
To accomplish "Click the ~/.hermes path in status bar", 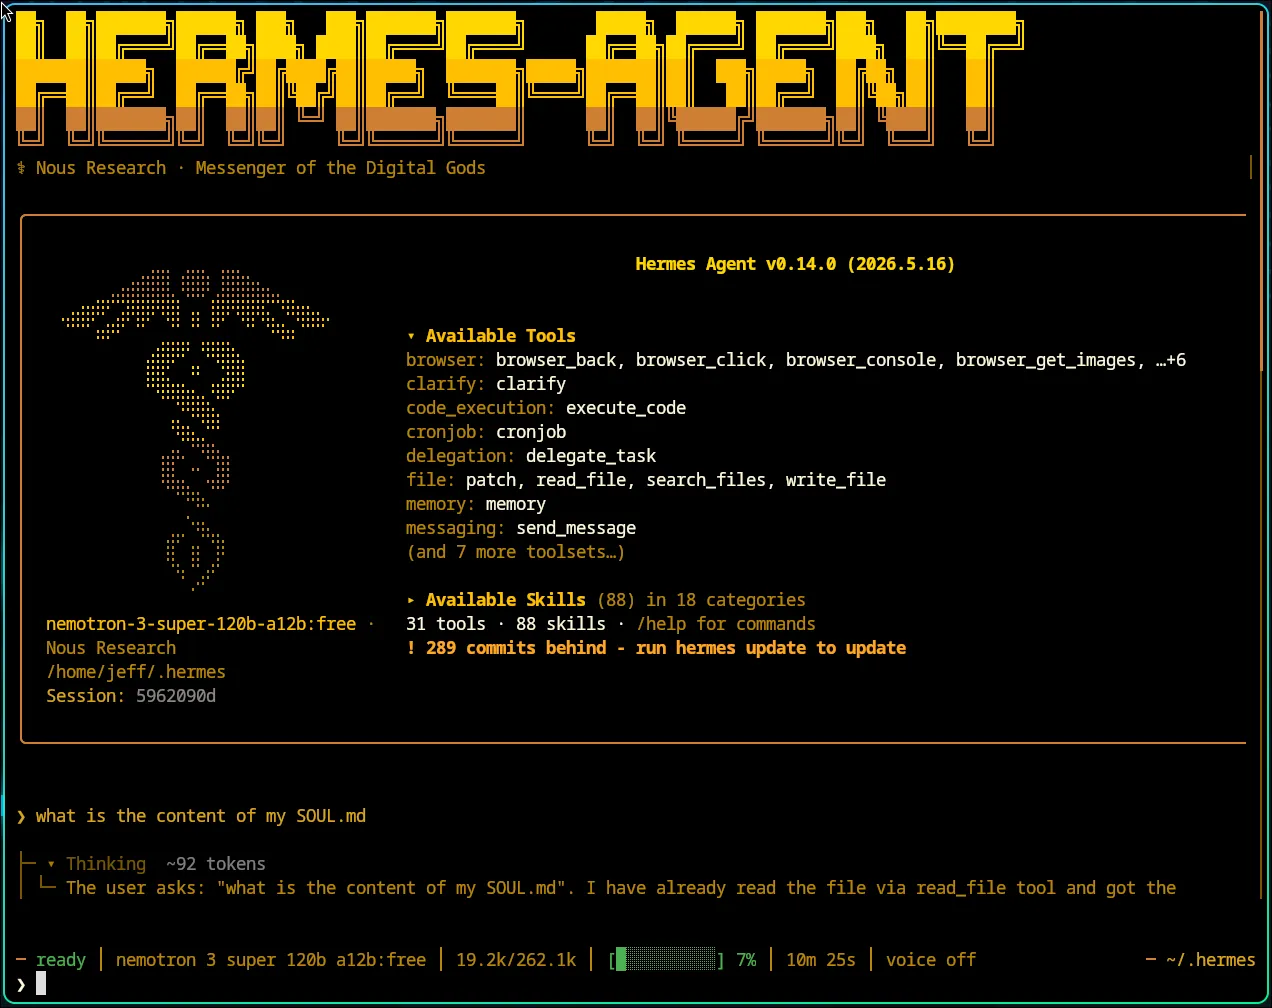I will [1211, 960].
